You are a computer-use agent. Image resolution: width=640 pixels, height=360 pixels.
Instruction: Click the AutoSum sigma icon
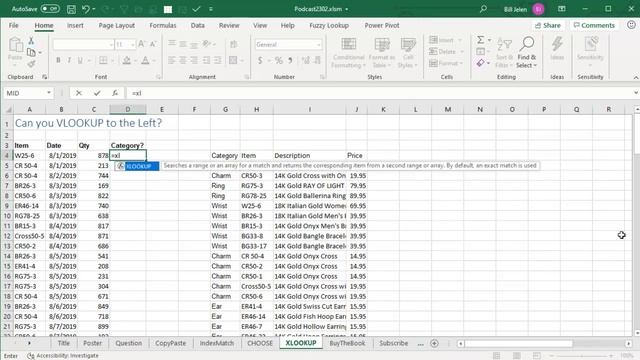[480, 40]
